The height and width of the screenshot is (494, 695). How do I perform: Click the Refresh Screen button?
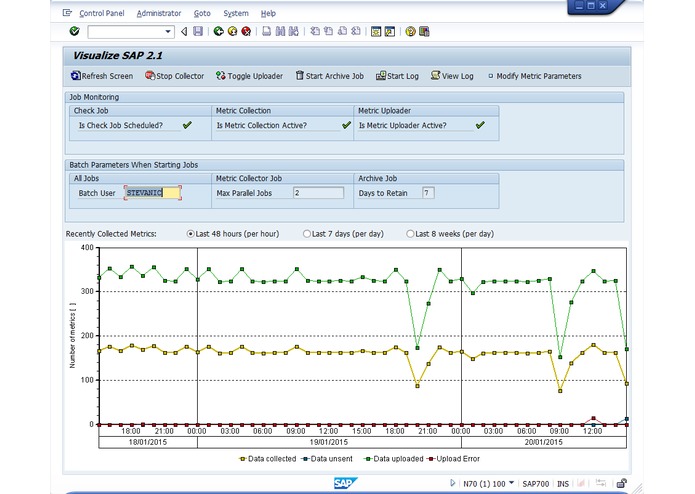point(102,76)
